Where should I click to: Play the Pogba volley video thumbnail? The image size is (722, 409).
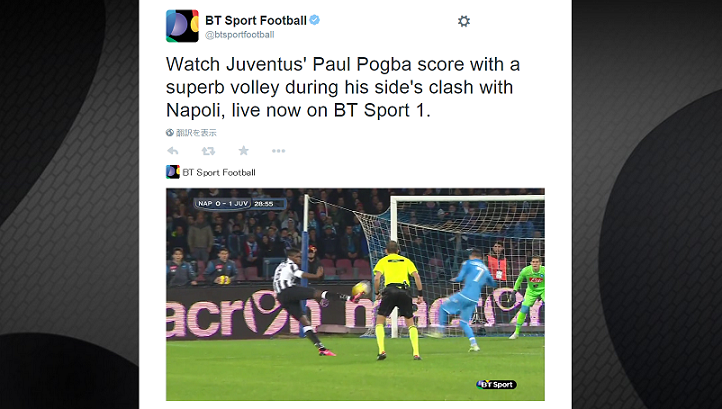[x=355, y=294]
